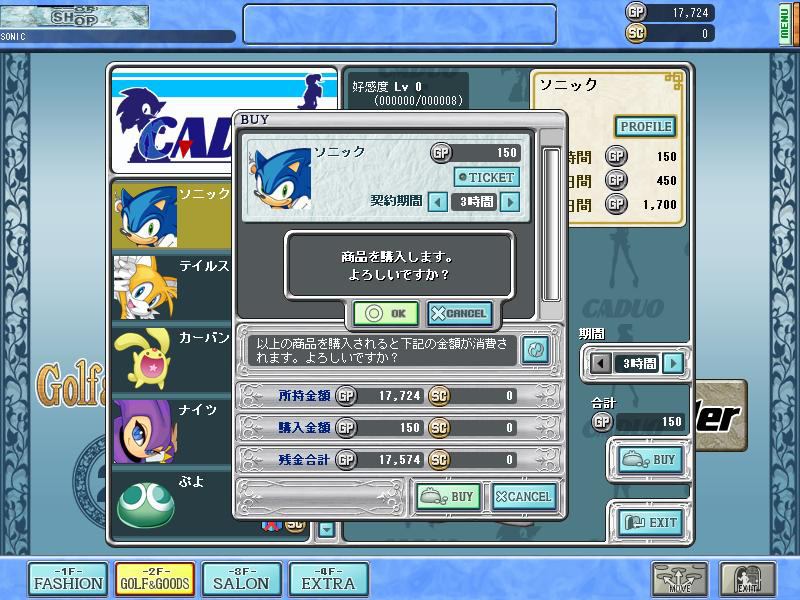Click the 3時間 value in the contract period field
The height and width of the screenshot is (600, 800).
pos(474,202)
